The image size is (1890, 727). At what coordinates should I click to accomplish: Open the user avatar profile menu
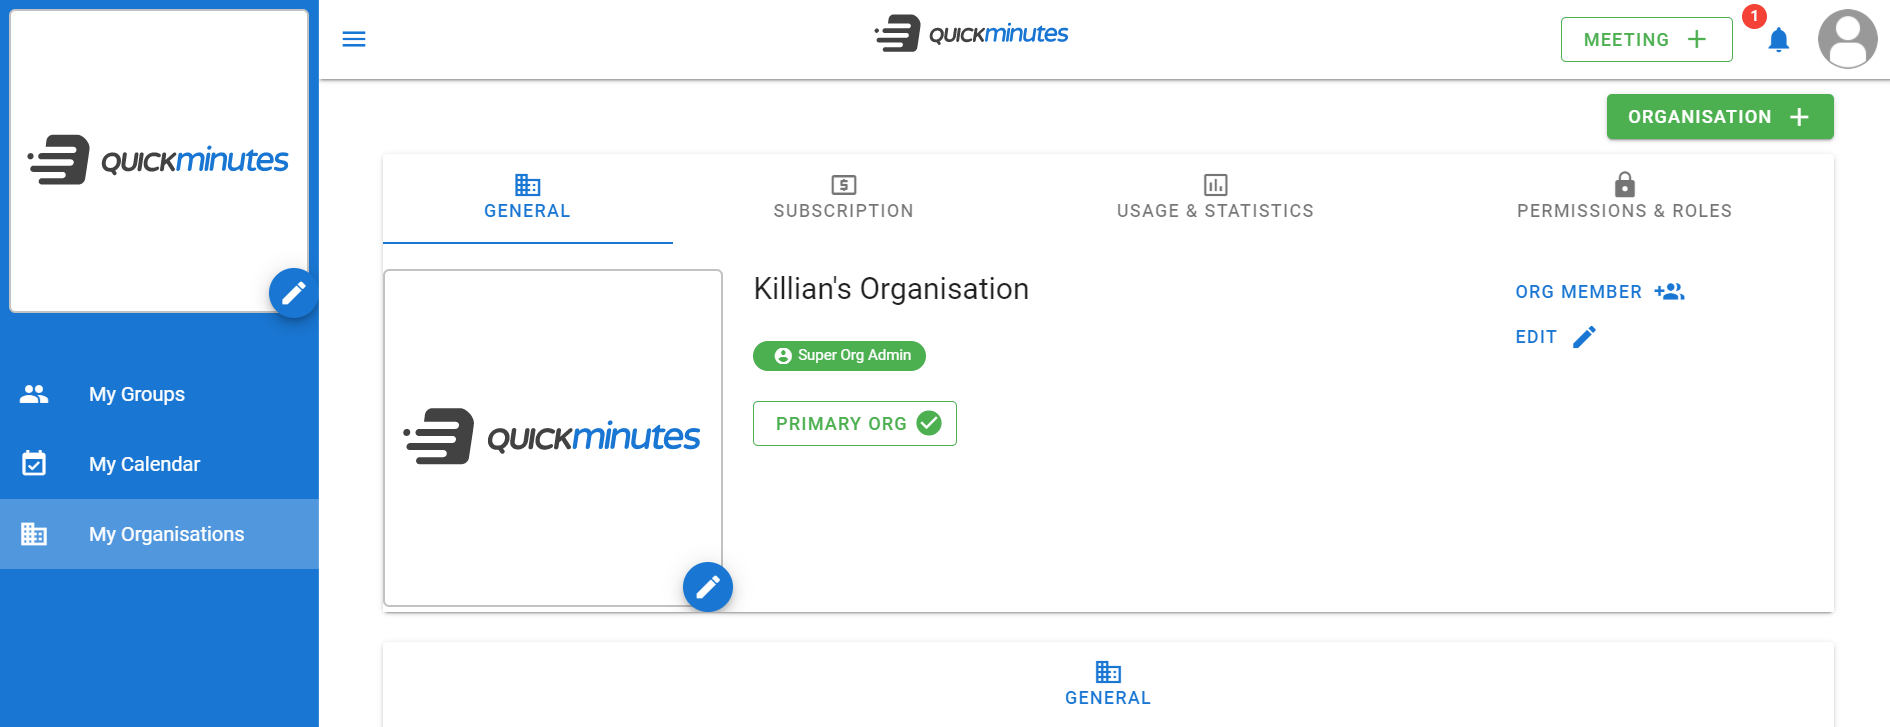[x=1847, y=39]
